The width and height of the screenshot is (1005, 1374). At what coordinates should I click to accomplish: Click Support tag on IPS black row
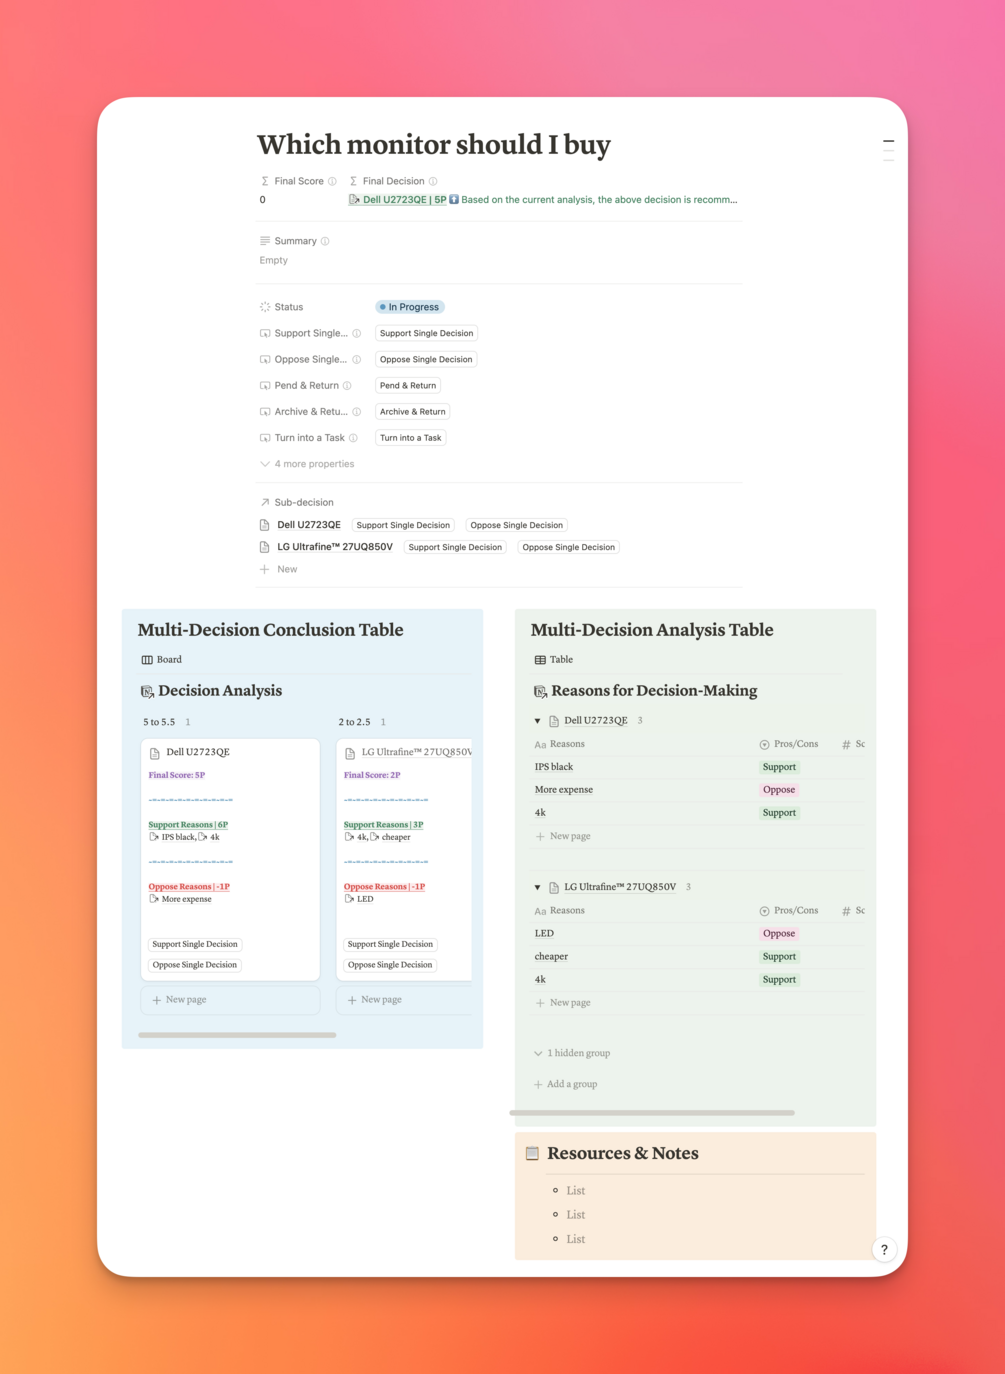pos(779,767)
